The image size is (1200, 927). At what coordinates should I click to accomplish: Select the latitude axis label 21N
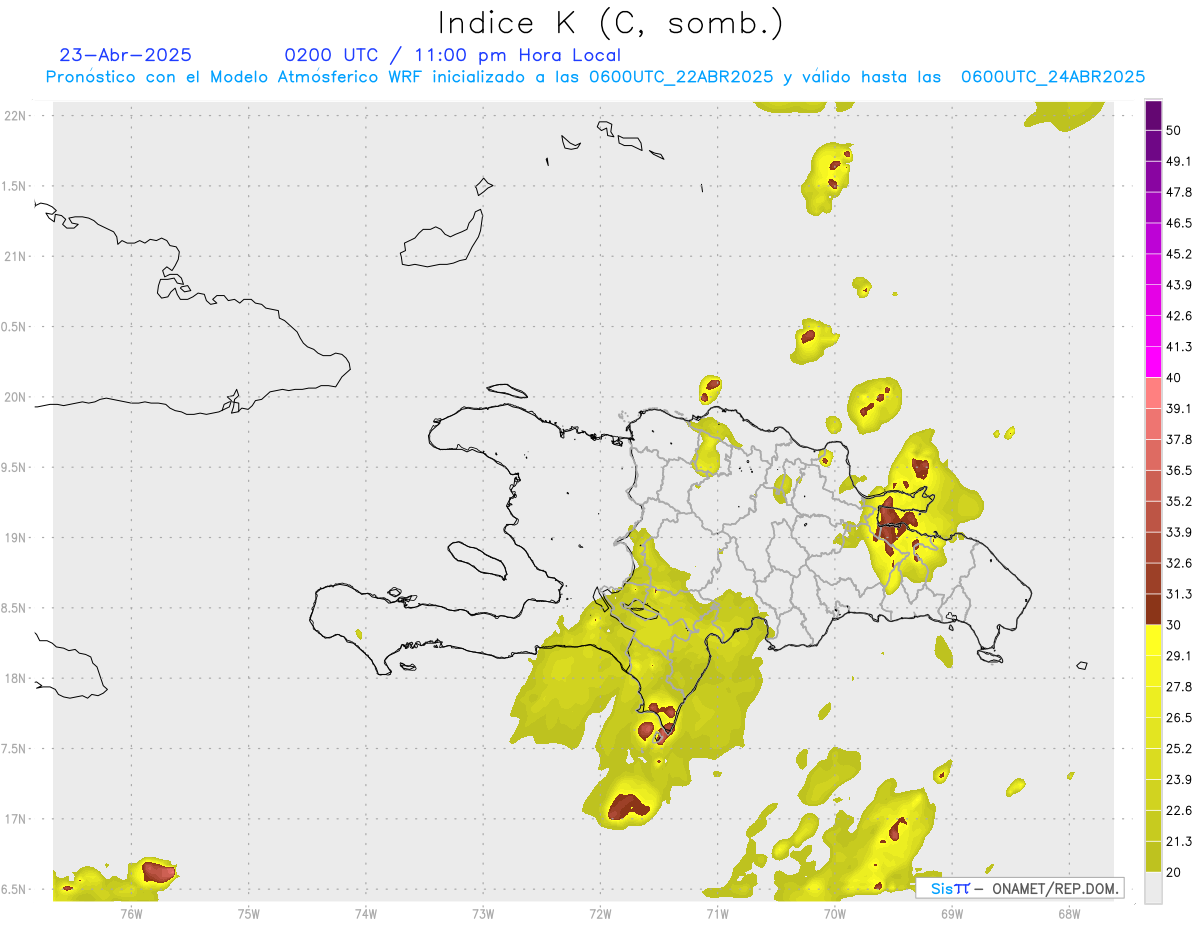click(x=15, y=257)
